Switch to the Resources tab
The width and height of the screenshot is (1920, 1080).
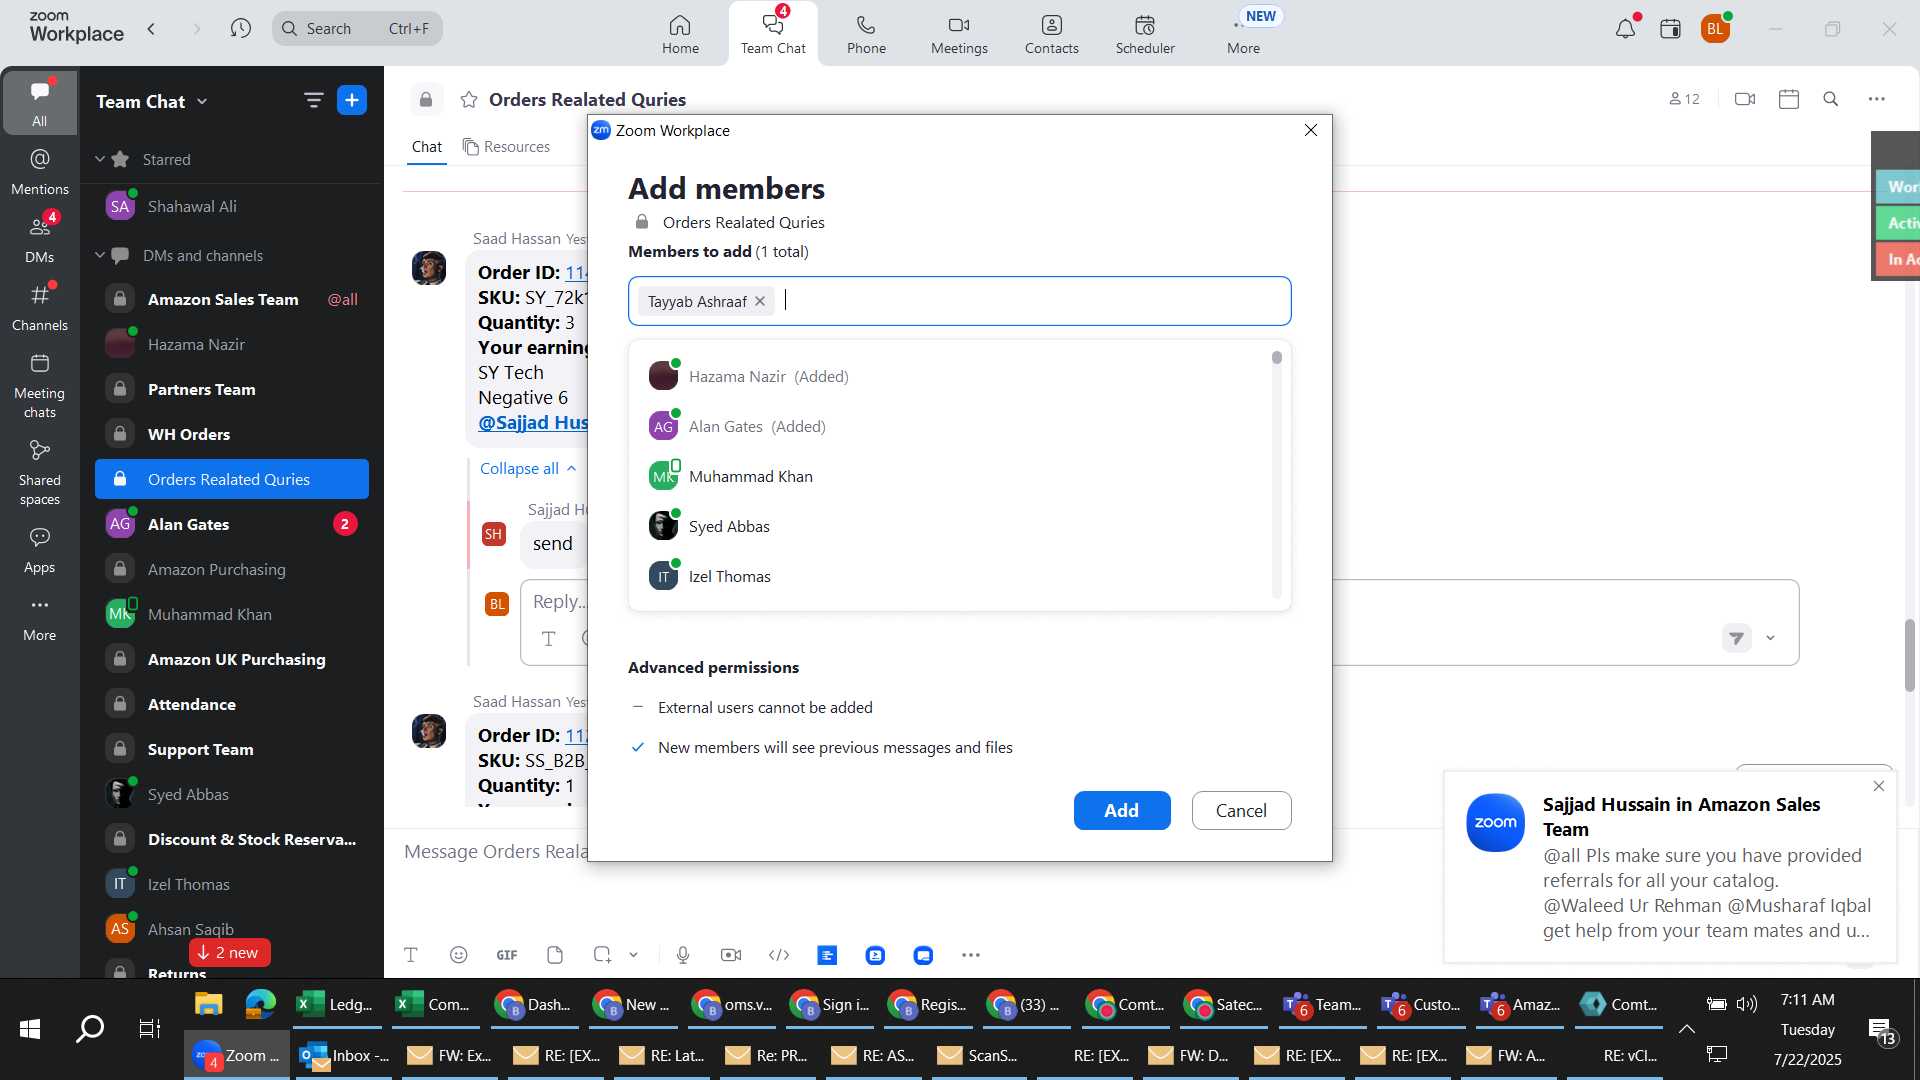tap(506, 146)
